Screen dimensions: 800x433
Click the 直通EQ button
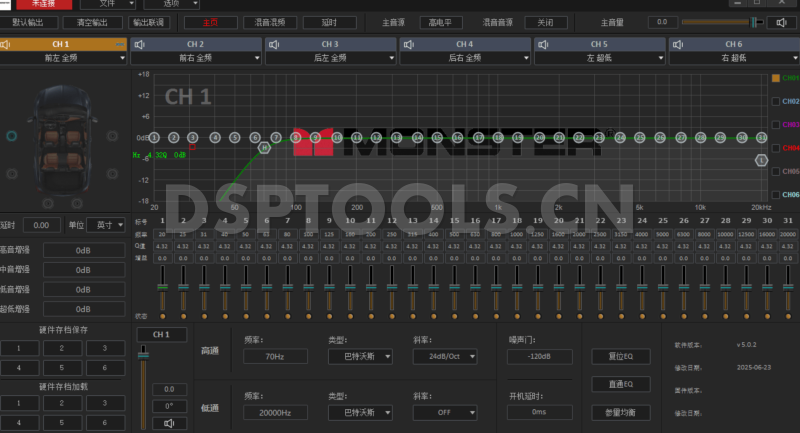pyautogui.click(x=621, y=384)
